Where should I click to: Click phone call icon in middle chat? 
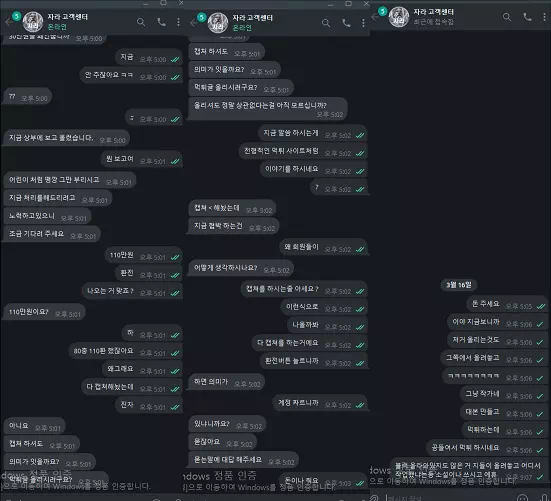point(346,23)
